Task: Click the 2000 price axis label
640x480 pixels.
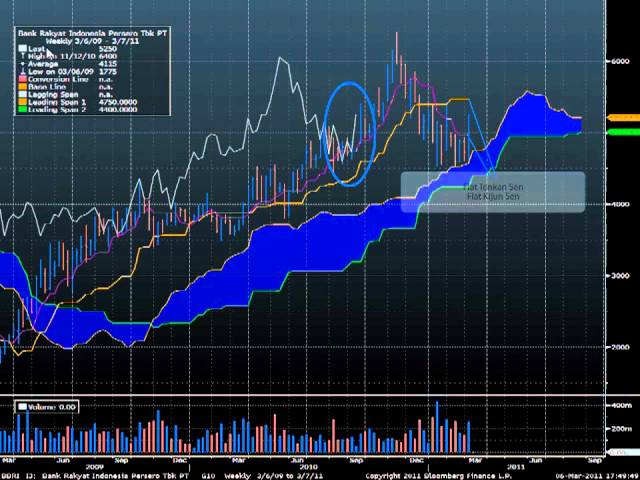Action: (620, 347)
